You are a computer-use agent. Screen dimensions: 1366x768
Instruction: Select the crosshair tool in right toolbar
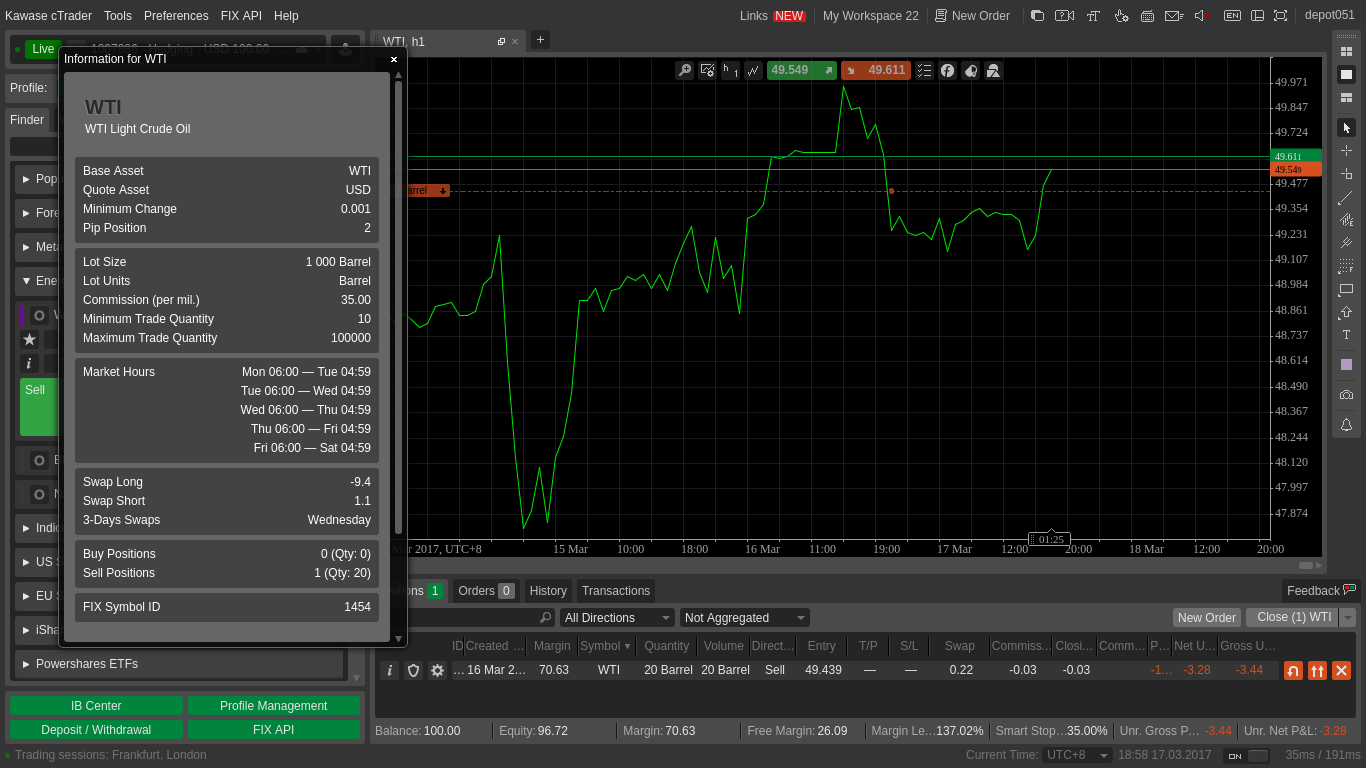pyautogui.click(x=1346, y=150)
